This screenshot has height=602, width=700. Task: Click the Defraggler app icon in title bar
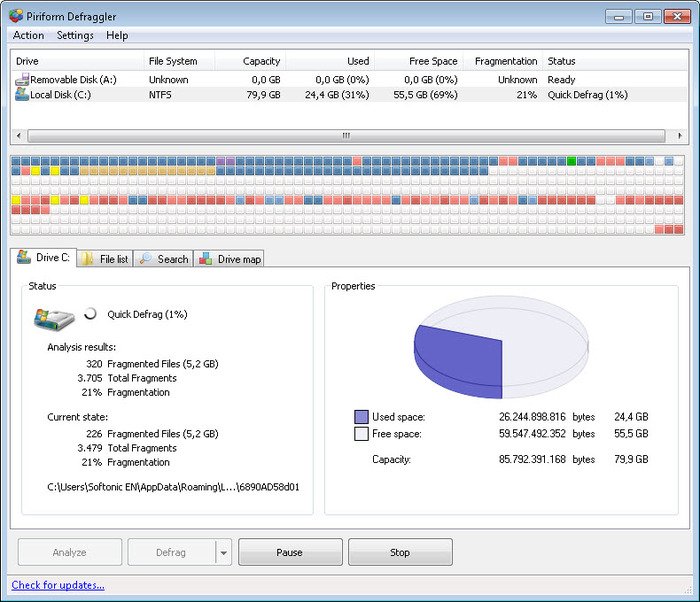click(x=16, y=16)
